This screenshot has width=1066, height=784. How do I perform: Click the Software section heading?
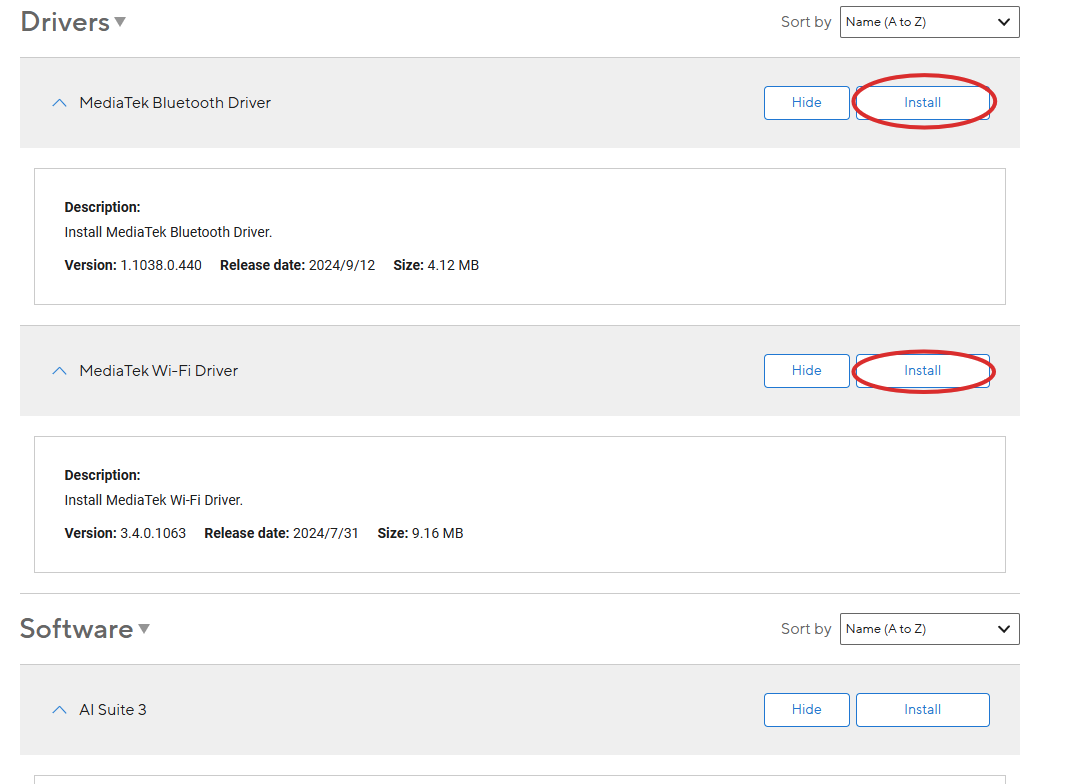[76, 629]
